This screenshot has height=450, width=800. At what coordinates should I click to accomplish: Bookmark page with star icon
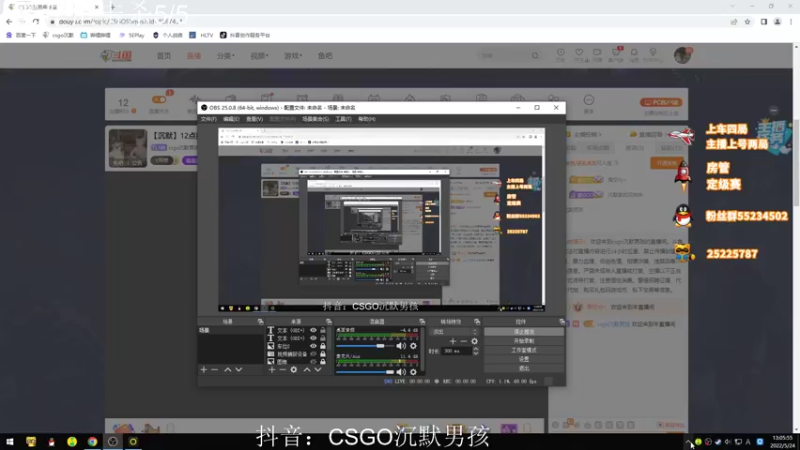pos(747,21)
